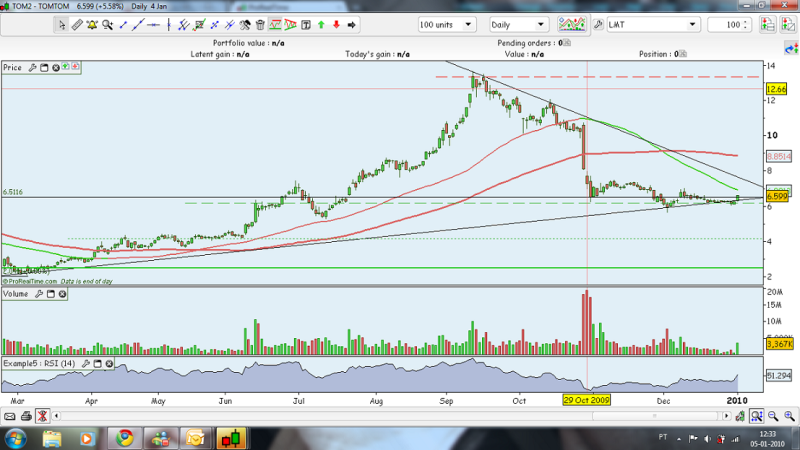Select the dotted blue segment tool

click(x=214, y=24)
